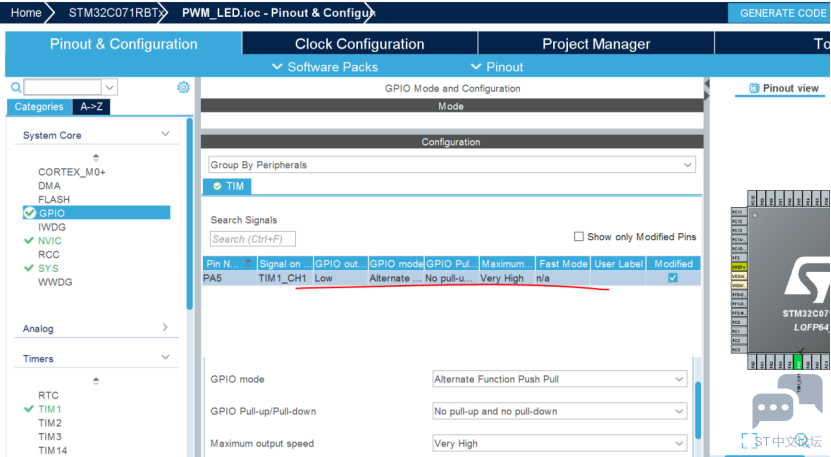Click the green check icon on TIM tab

tap(217, 186)
